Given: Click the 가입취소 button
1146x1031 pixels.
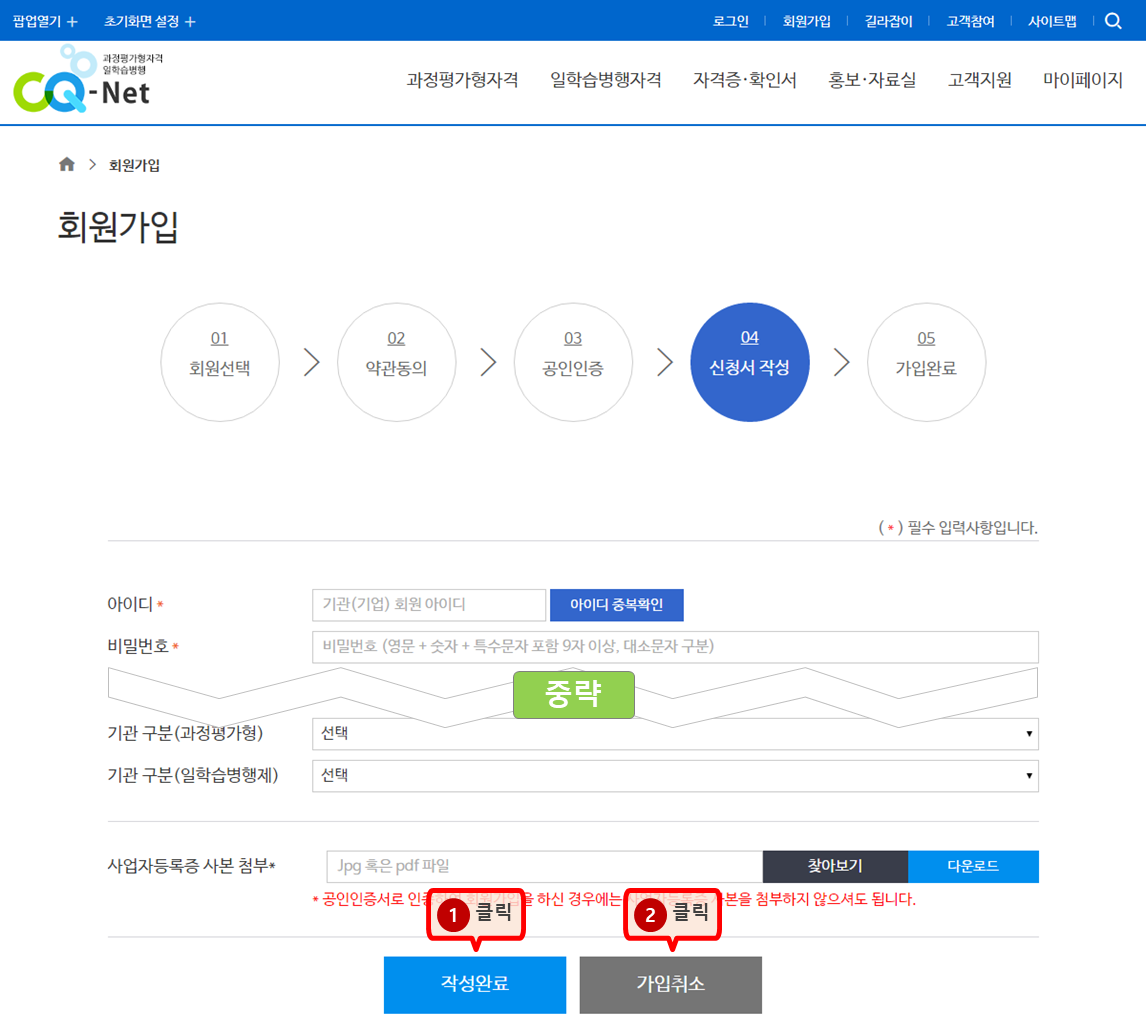Looking at the screenshot, I should tap(671, 984).
